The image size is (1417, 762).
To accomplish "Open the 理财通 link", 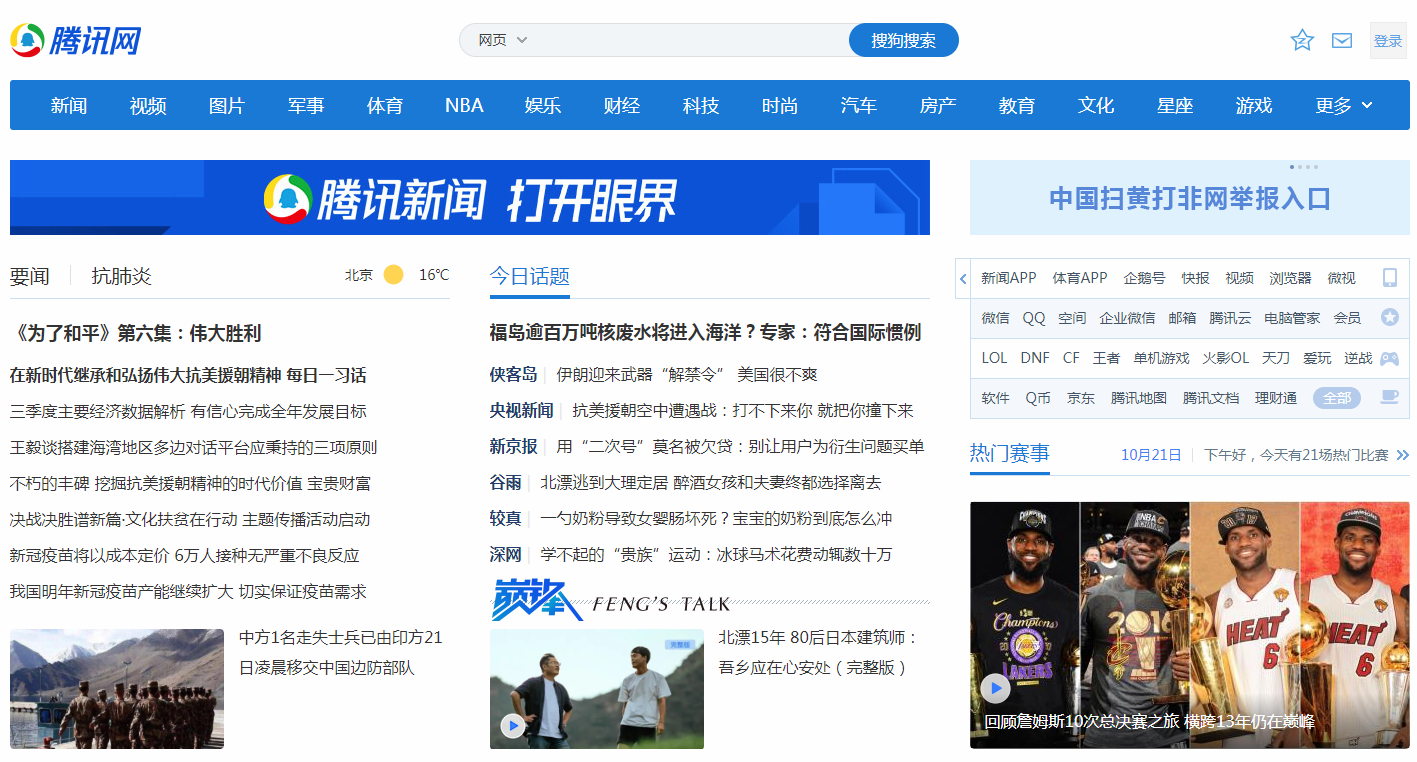I will point(1276,397).
